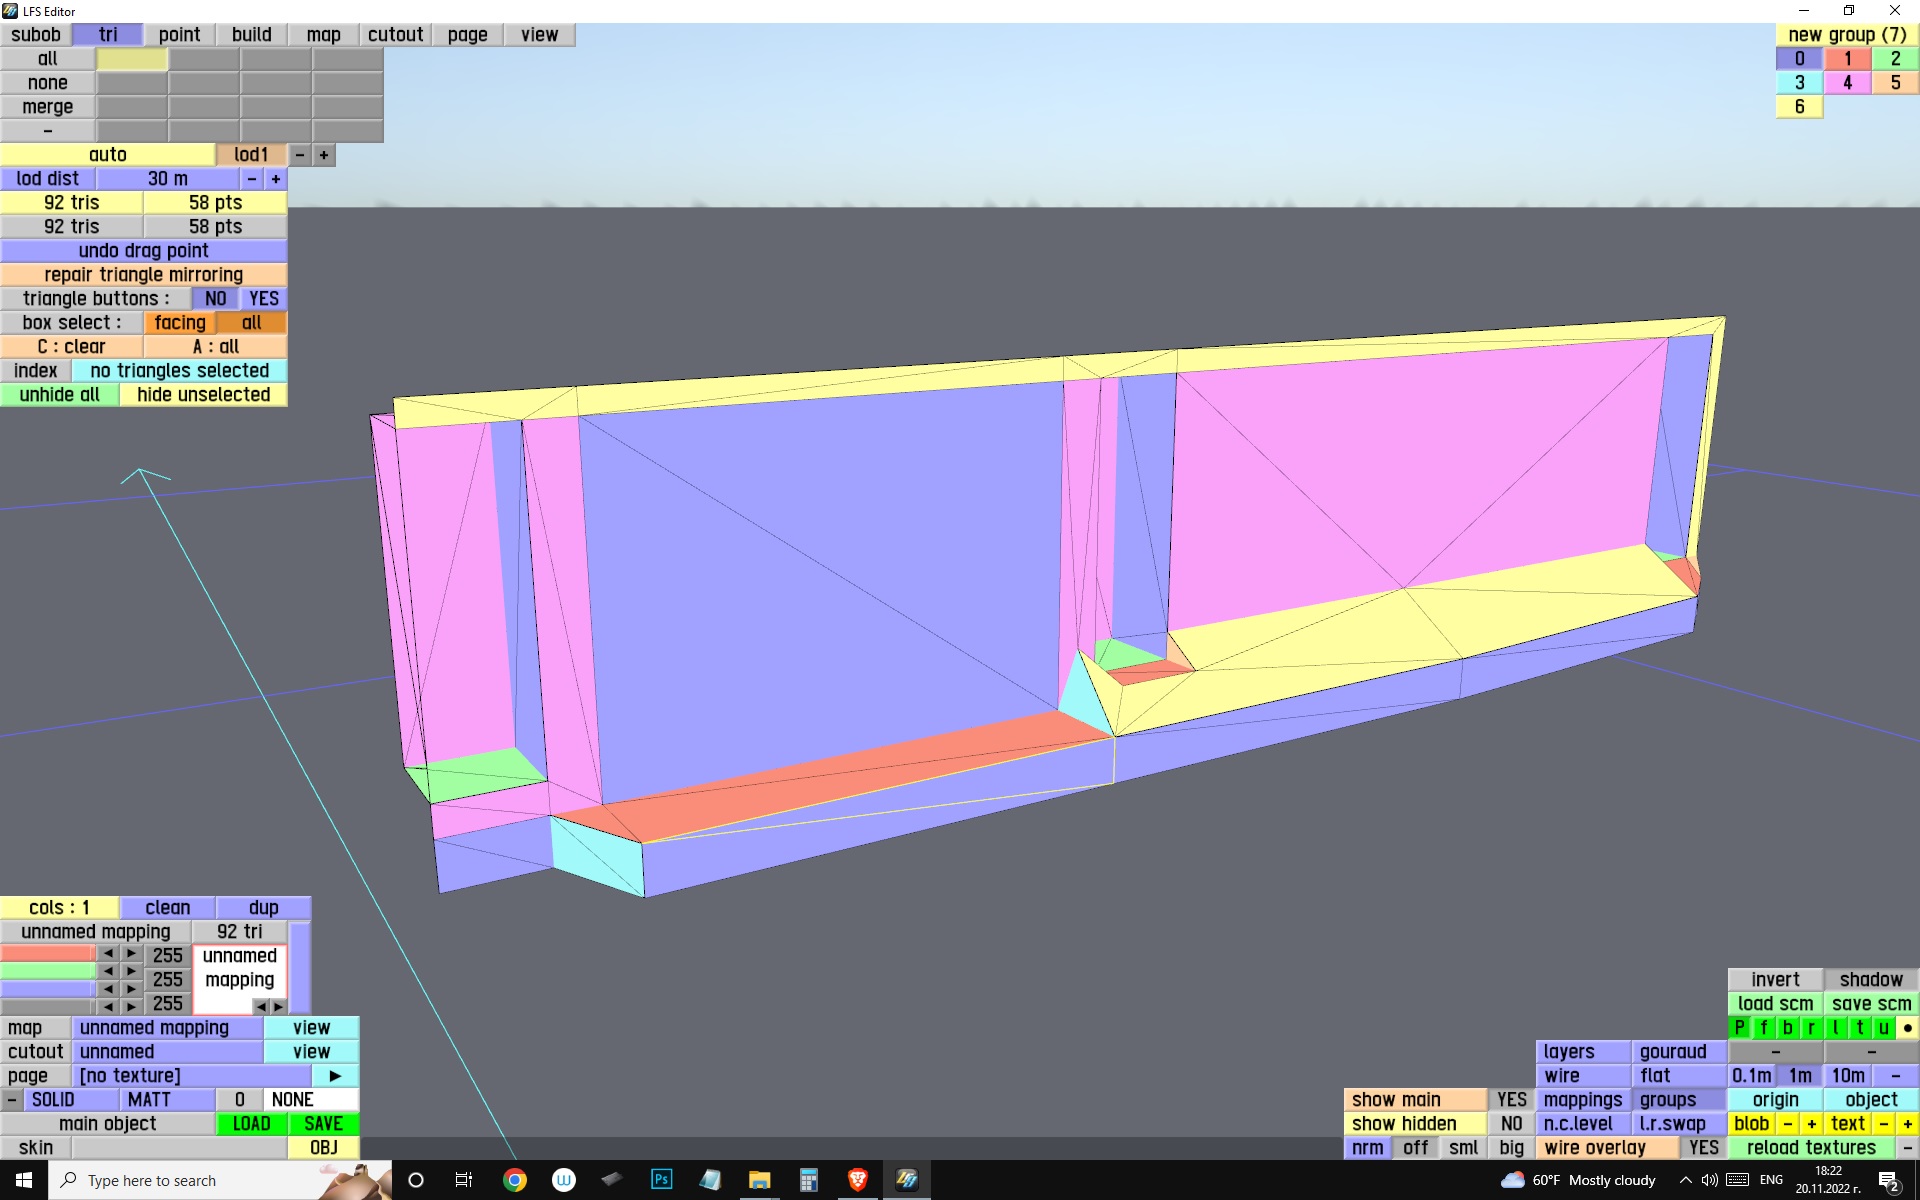Image resolution: width=1920 pixels, height=1200 pixels.
Task: Click the SAVE main object button
Action: pos(323,1124)
